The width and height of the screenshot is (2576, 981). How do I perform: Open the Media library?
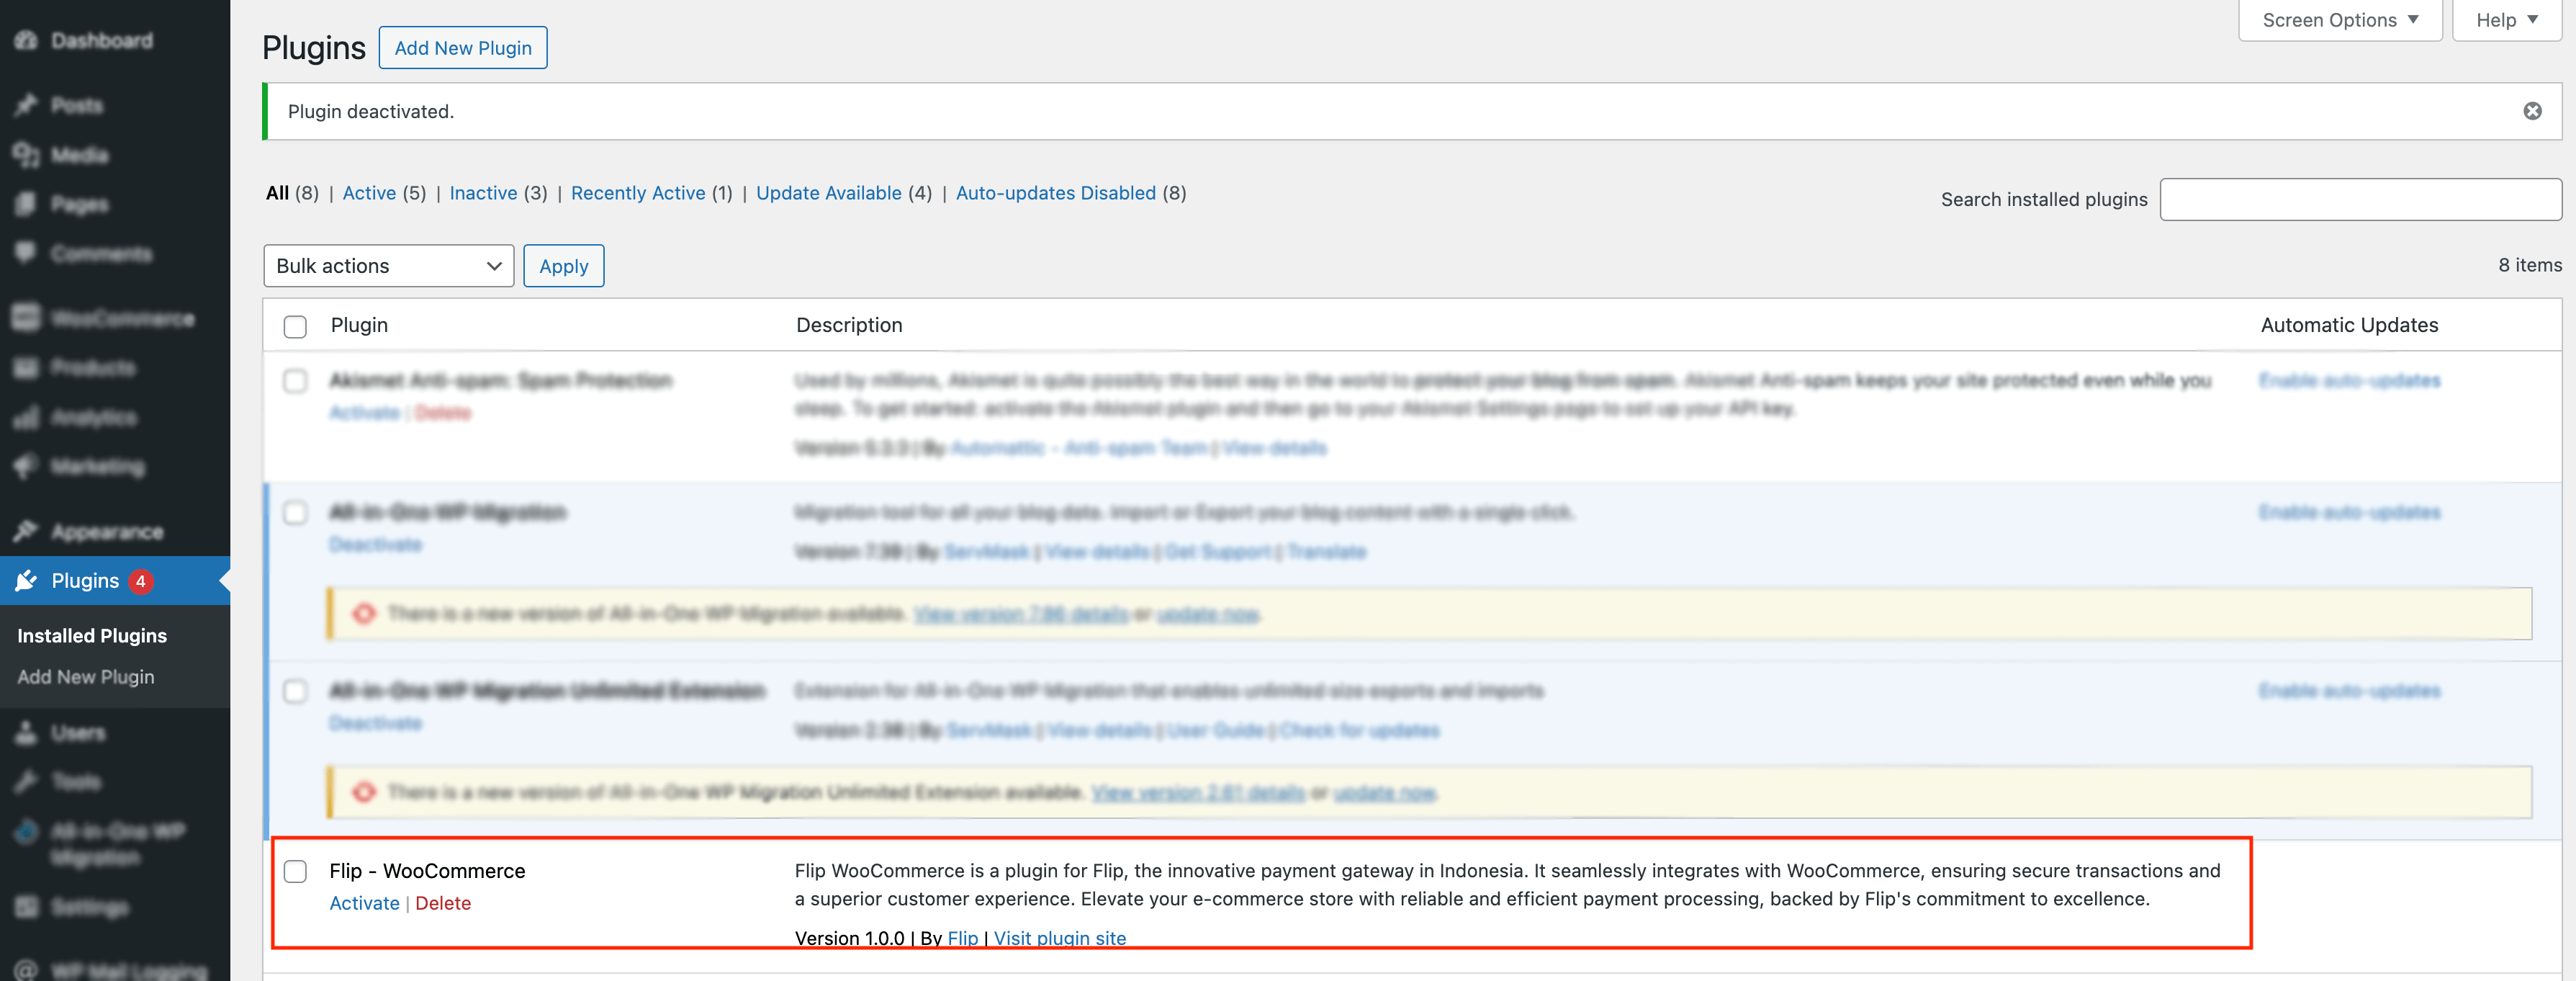[x=79, y=155]
